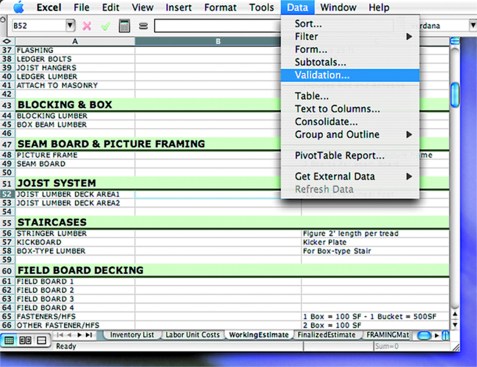Click cell JOIST LUMBER DECK AREA1
This screenshot has width=477, height=367.
pyautogui.click(x=75, y=194)
